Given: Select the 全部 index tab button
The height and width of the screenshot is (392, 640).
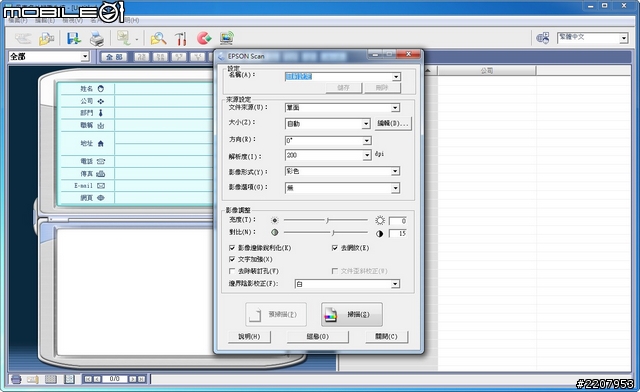Looking at the screenshot, I should [x=114, y=57].
